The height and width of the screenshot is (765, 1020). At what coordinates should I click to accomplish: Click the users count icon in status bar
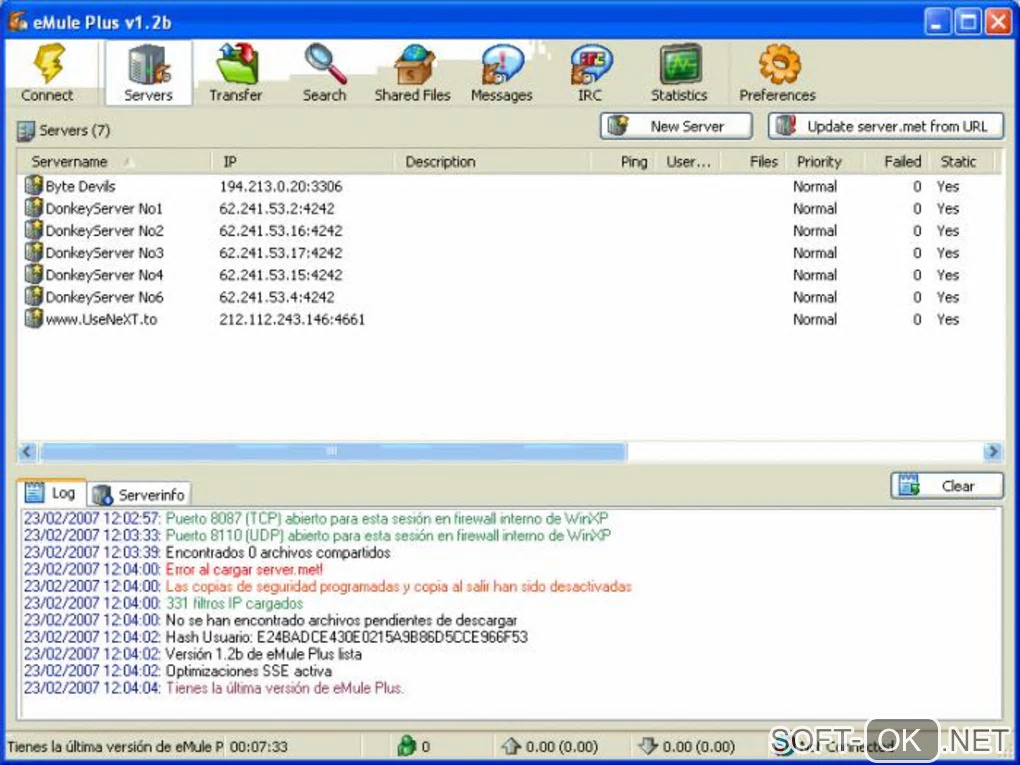tap(407, 745)
